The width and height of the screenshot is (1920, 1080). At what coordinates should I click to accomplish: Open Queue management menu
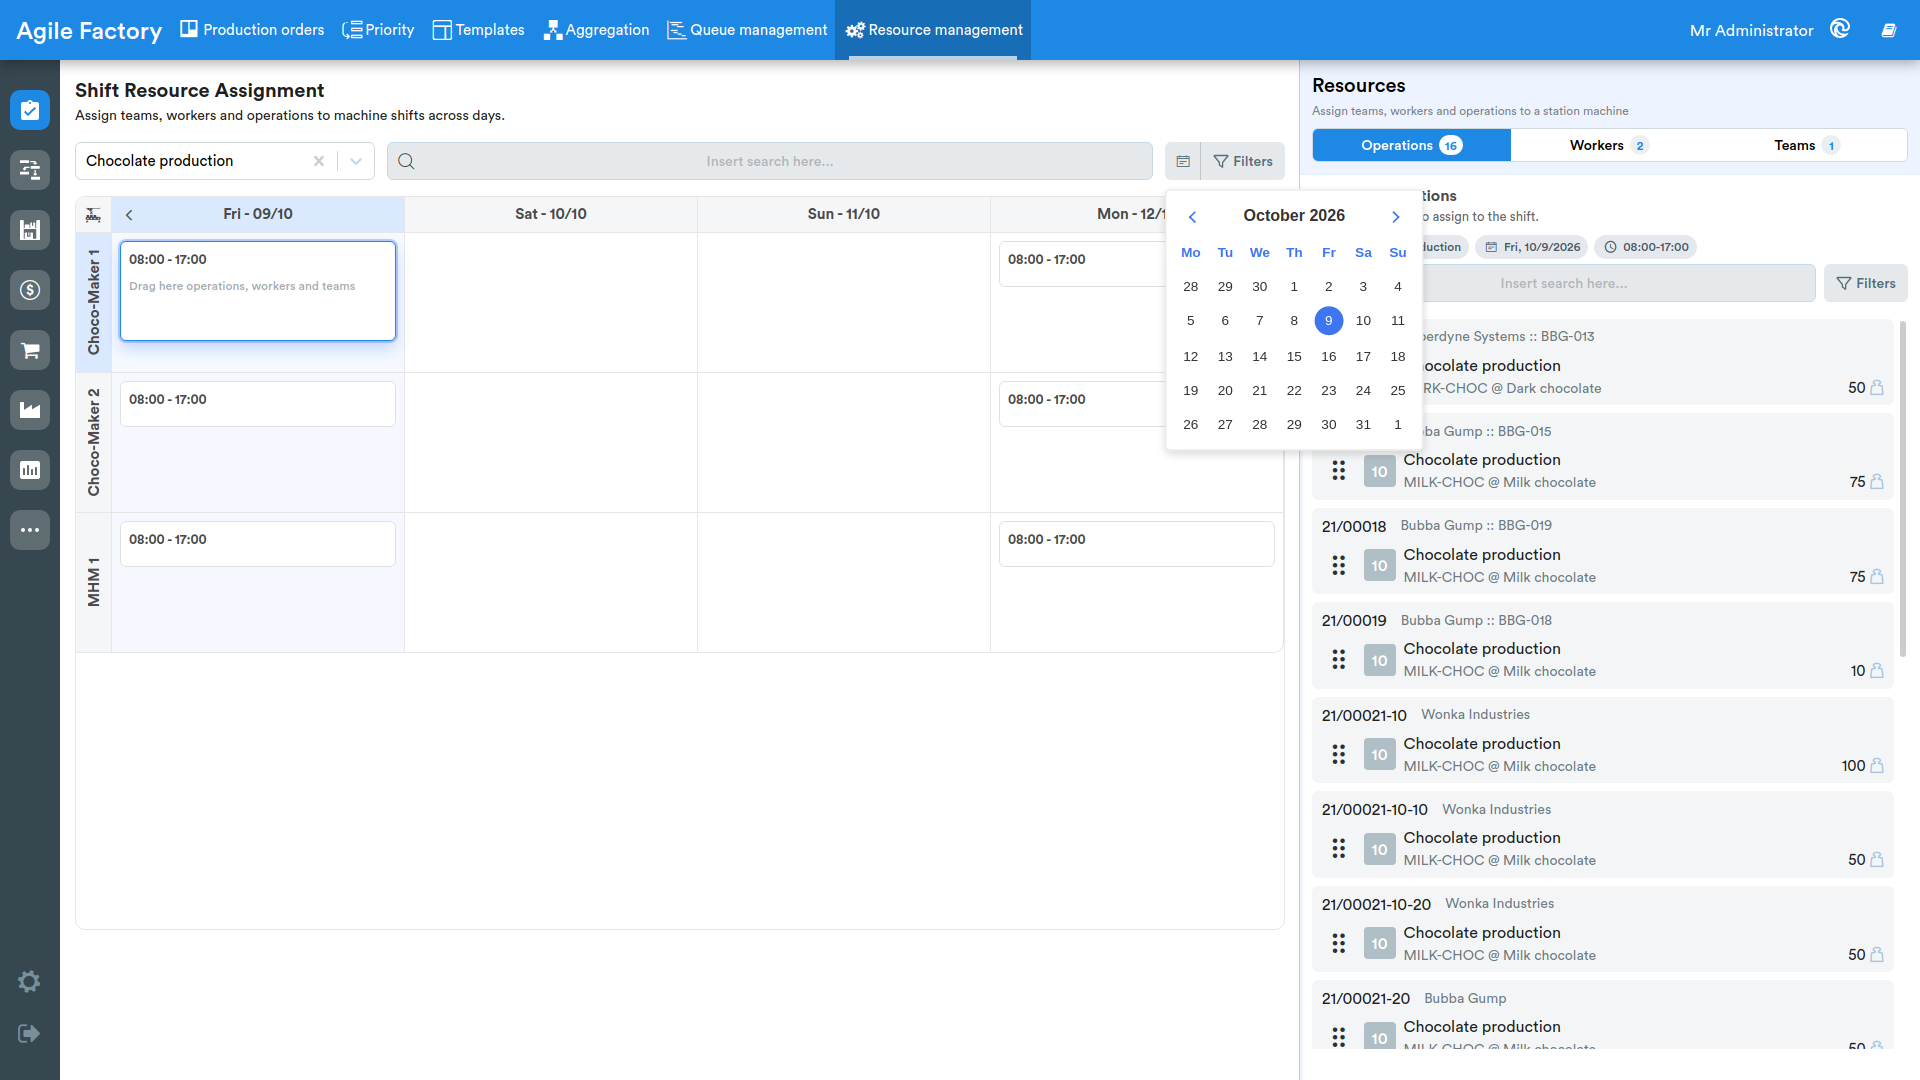click(x=747, y=30)
